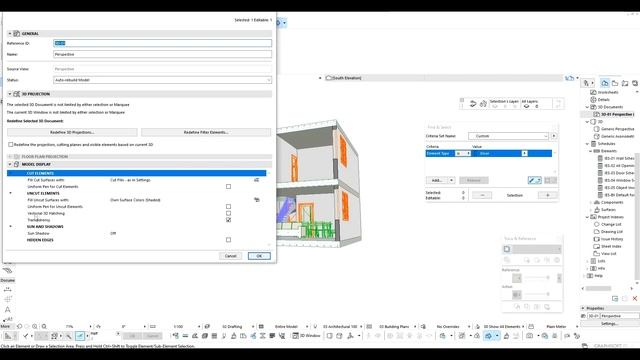
Task: Collapse the 3D PROJECTION section
Action: pos(10,94)
